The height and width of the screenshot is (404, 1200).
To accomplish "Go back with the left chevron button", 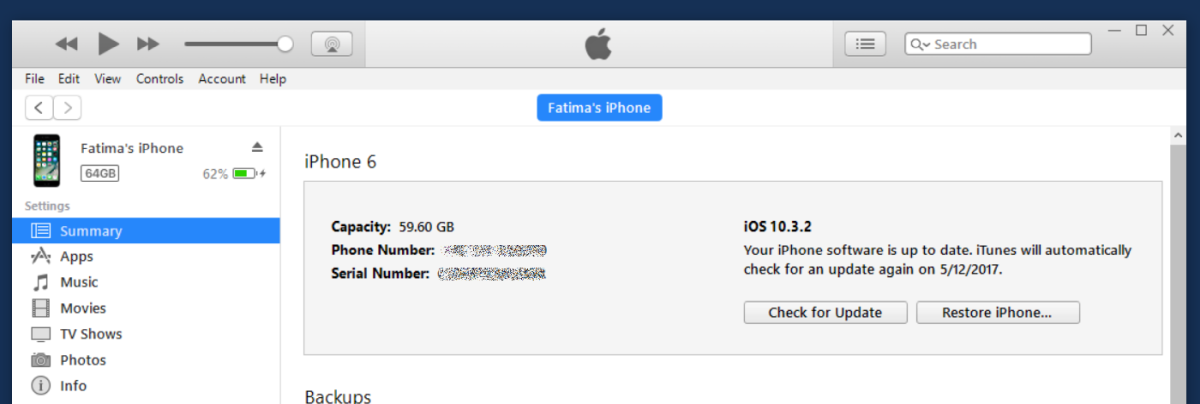I will [39, 108].
